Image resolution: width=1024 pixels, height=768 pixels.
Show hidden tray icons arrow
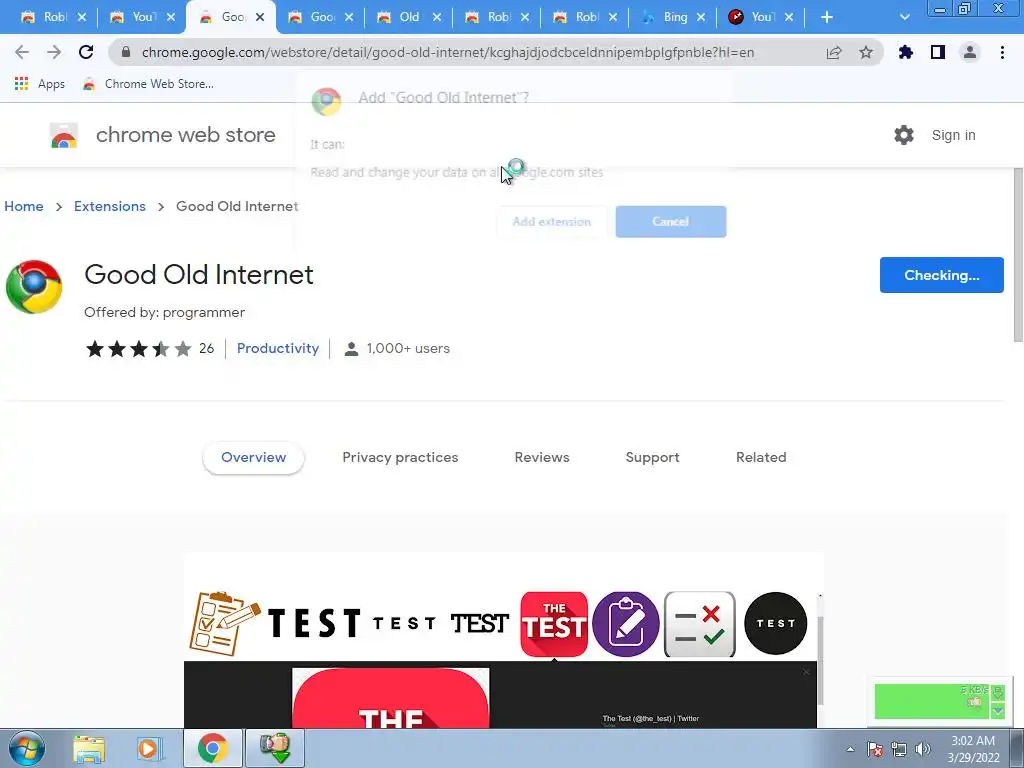pos(850,749)
